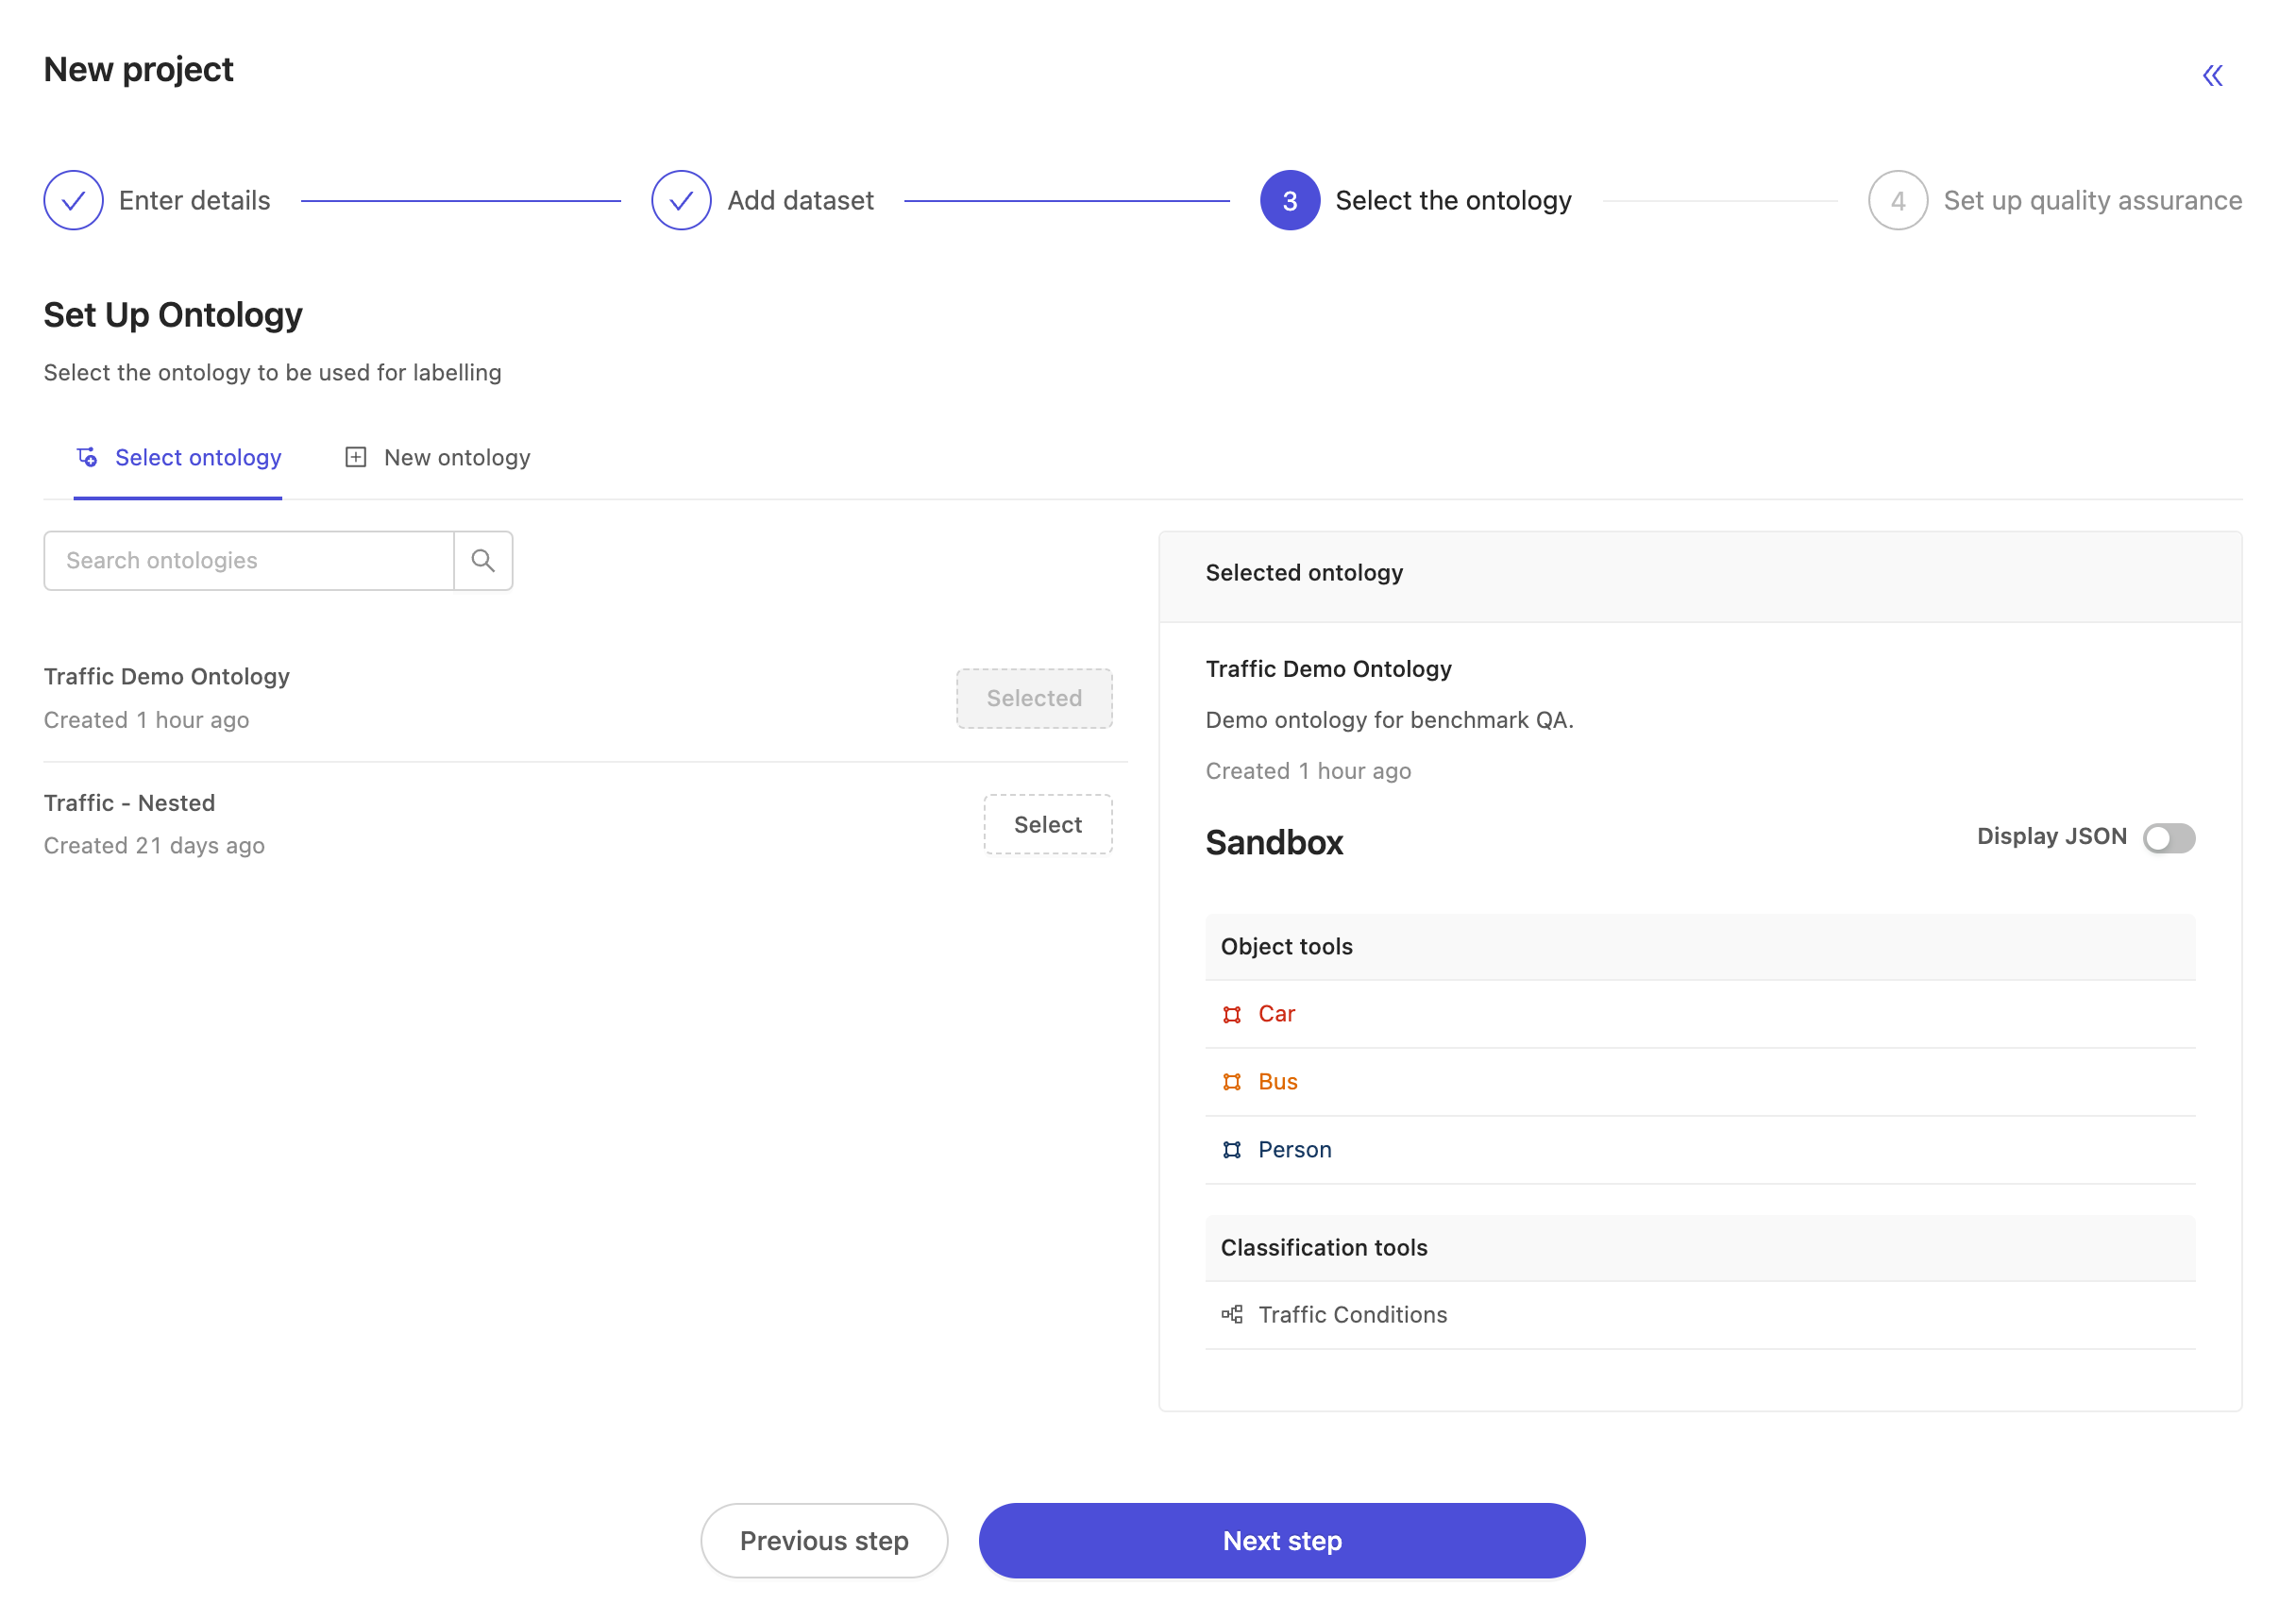Image resolution: width=2296 pixels, height=1620 pixels.
Task: Select the Traffic - Nested ontology
Action: click(1047, 824)
